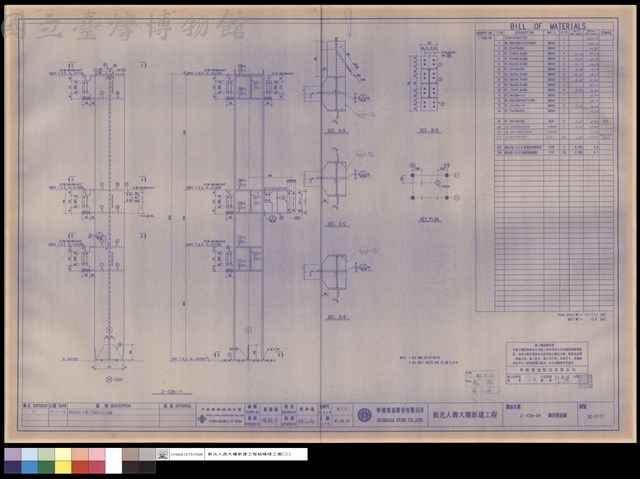Select the SEC. C-C section label
Image resolution: width=640 pixels, height=479 pixels.
click(x=337, y=224)
